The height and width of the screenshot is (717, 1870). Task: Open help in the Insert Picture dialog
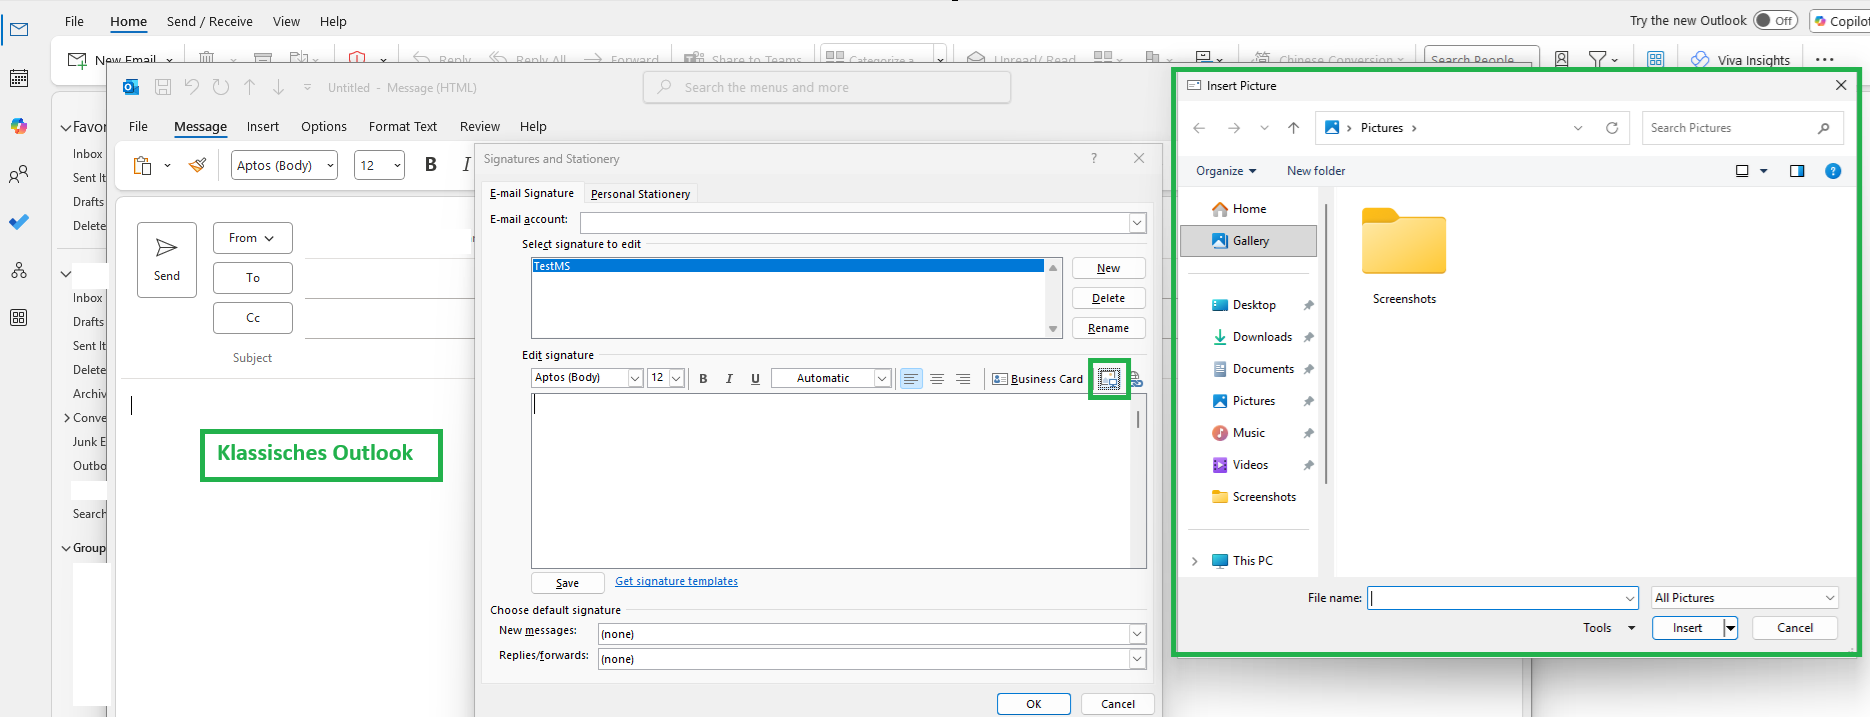click(1833, 171)
